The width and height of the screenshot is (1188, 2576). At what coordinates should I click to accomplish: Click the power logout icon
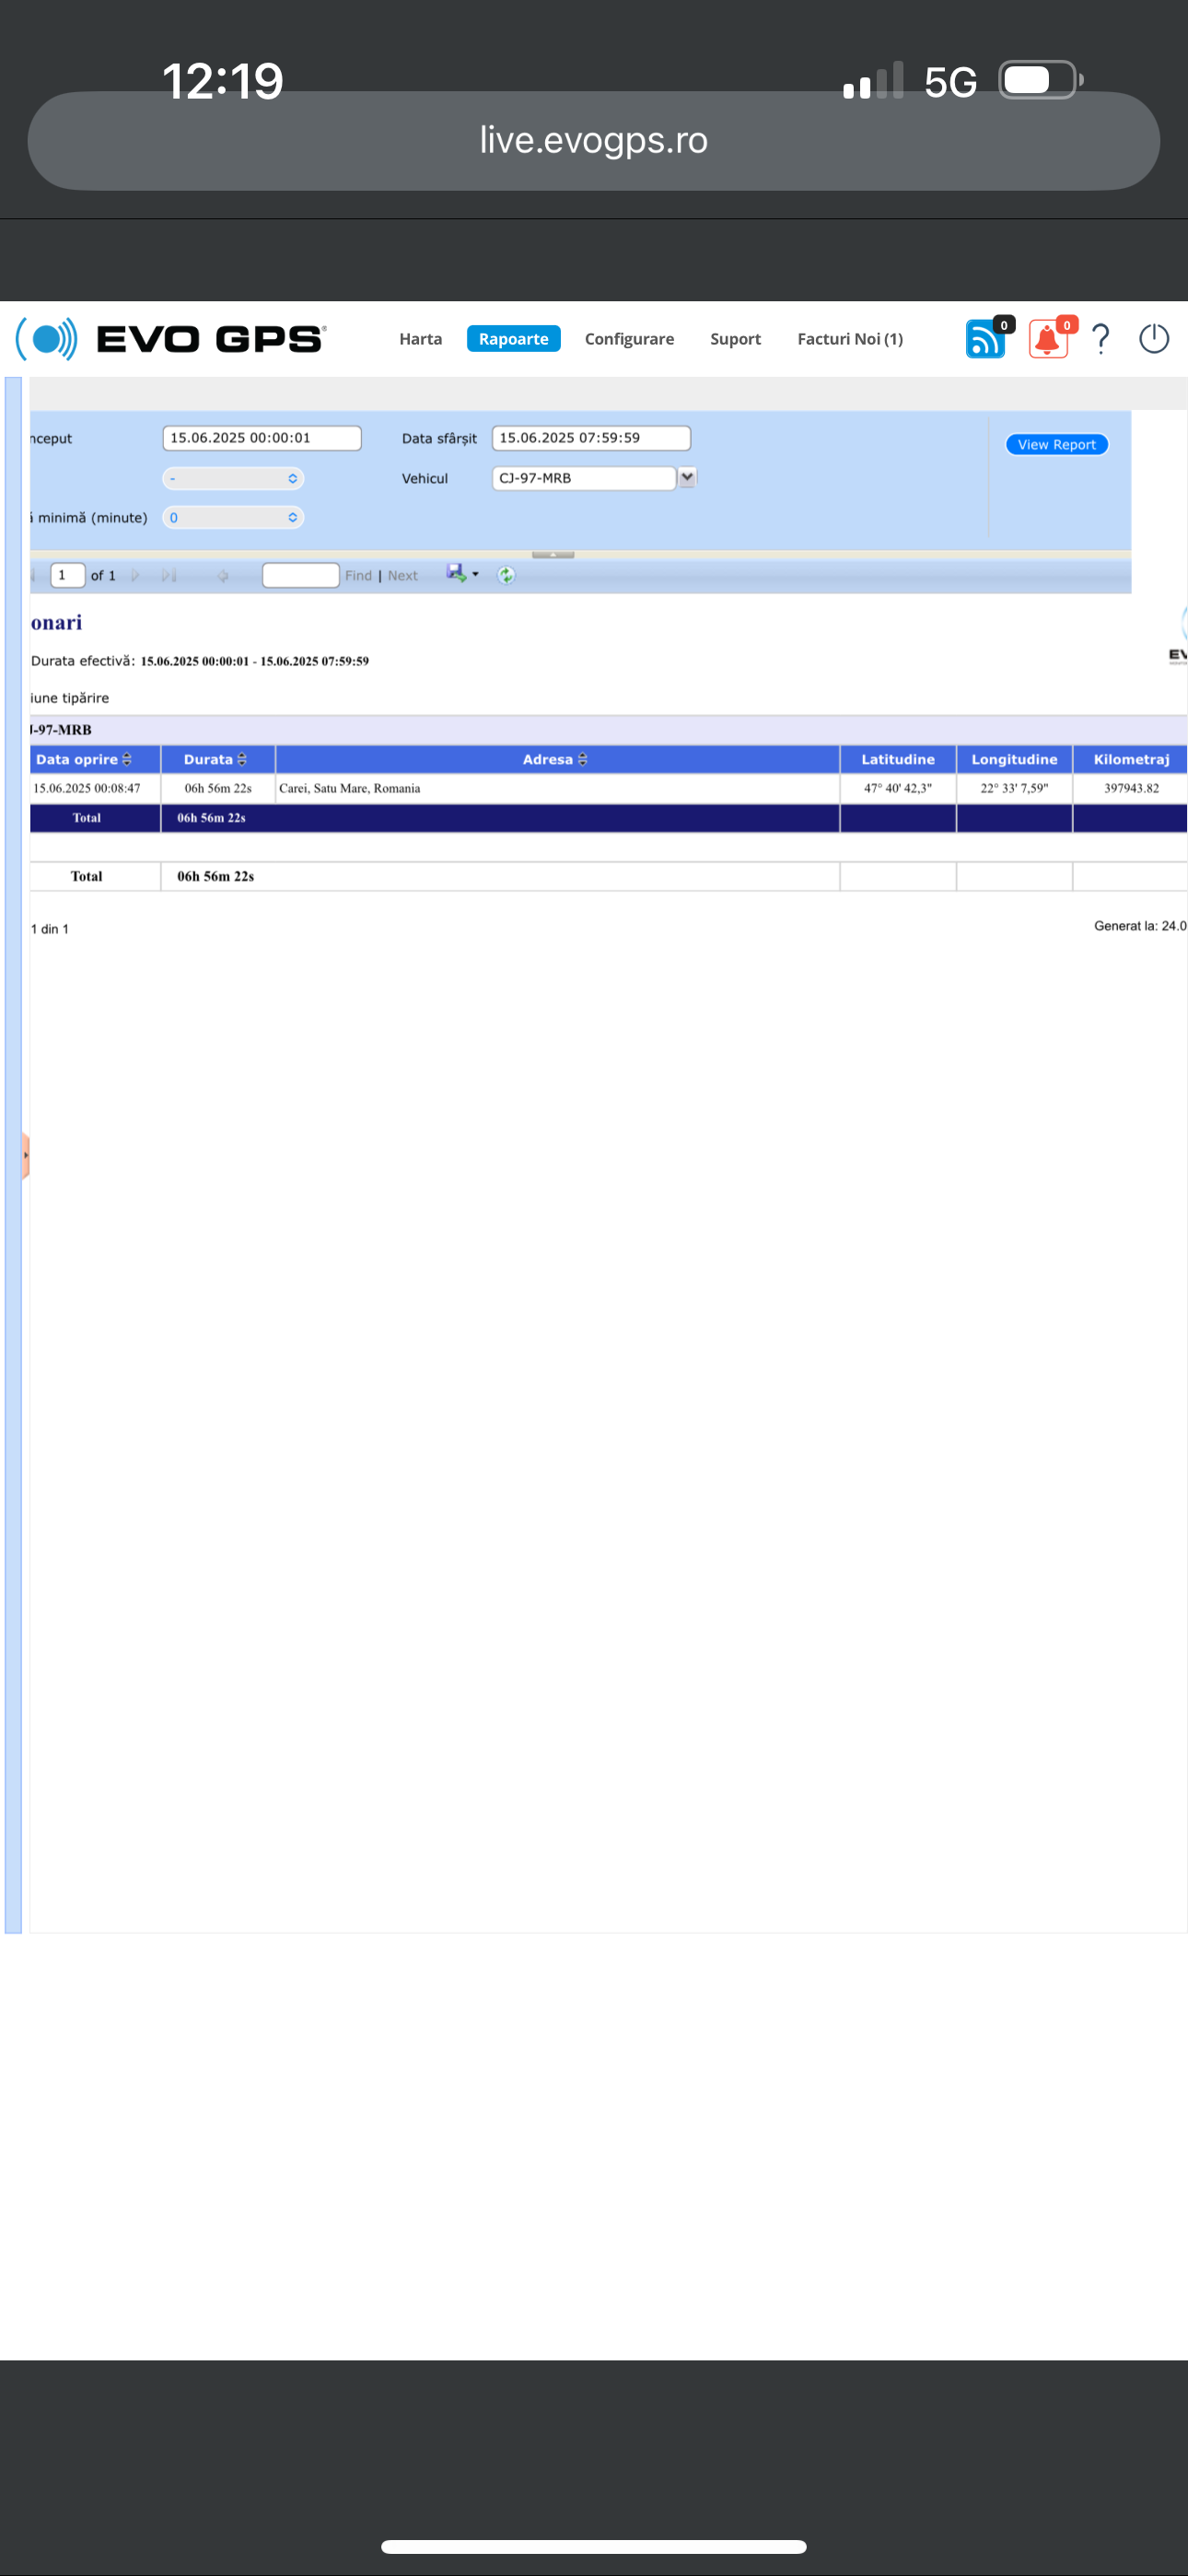point(1153,339)
